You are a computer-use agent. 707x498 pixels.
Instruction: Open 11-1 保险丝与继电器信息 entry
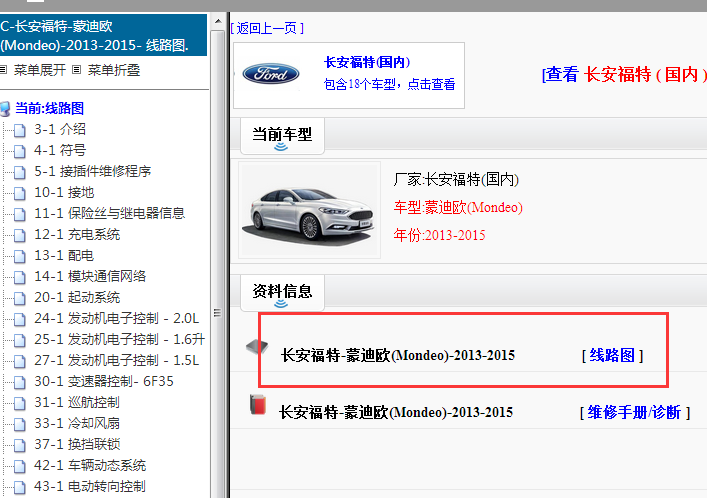[110, 213]
